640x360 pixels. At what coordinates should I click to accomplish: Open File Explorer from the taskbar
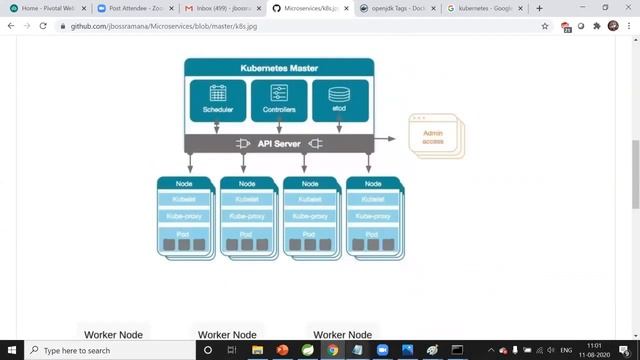[257, 350]
